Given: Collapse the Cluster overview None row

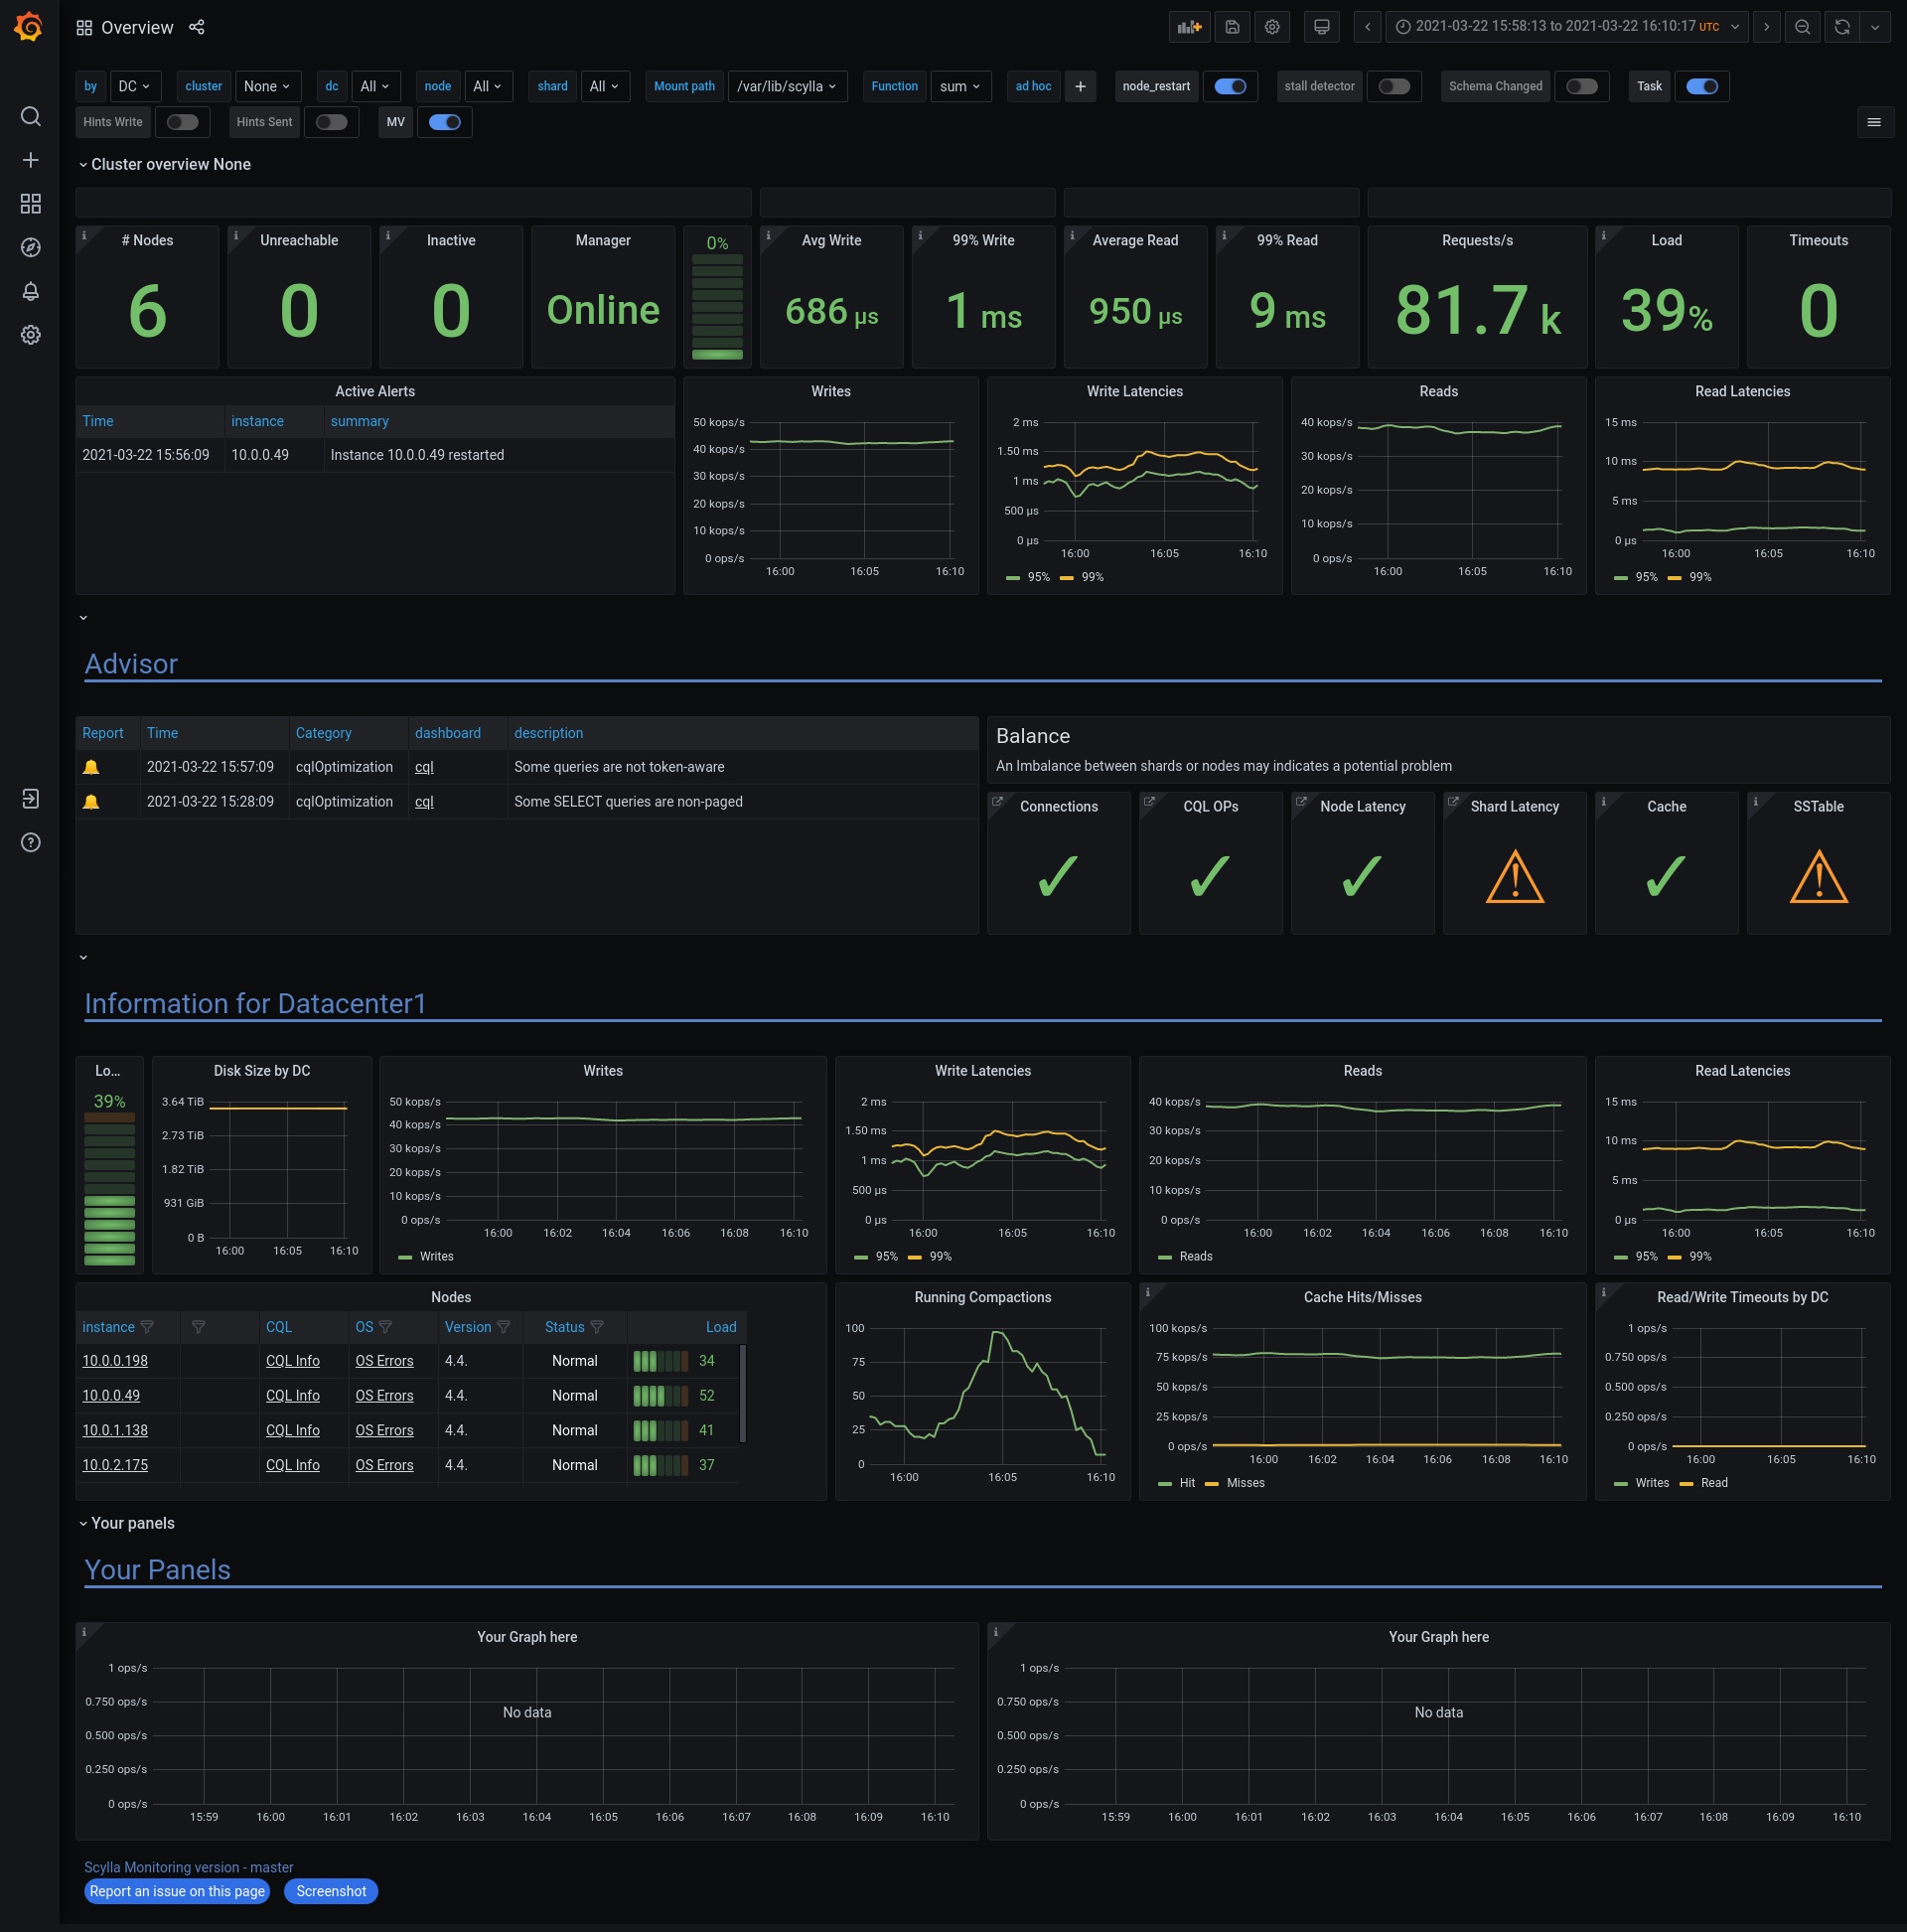Looking at the screenshot, I should point(166,164).
